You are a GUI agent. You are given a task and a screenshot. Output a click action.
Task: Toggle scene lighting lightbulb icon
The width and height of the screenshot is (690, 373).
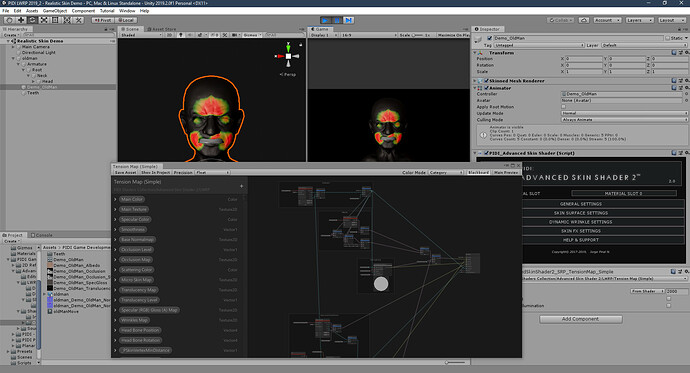pyautogui.click(x=180, y=35)
